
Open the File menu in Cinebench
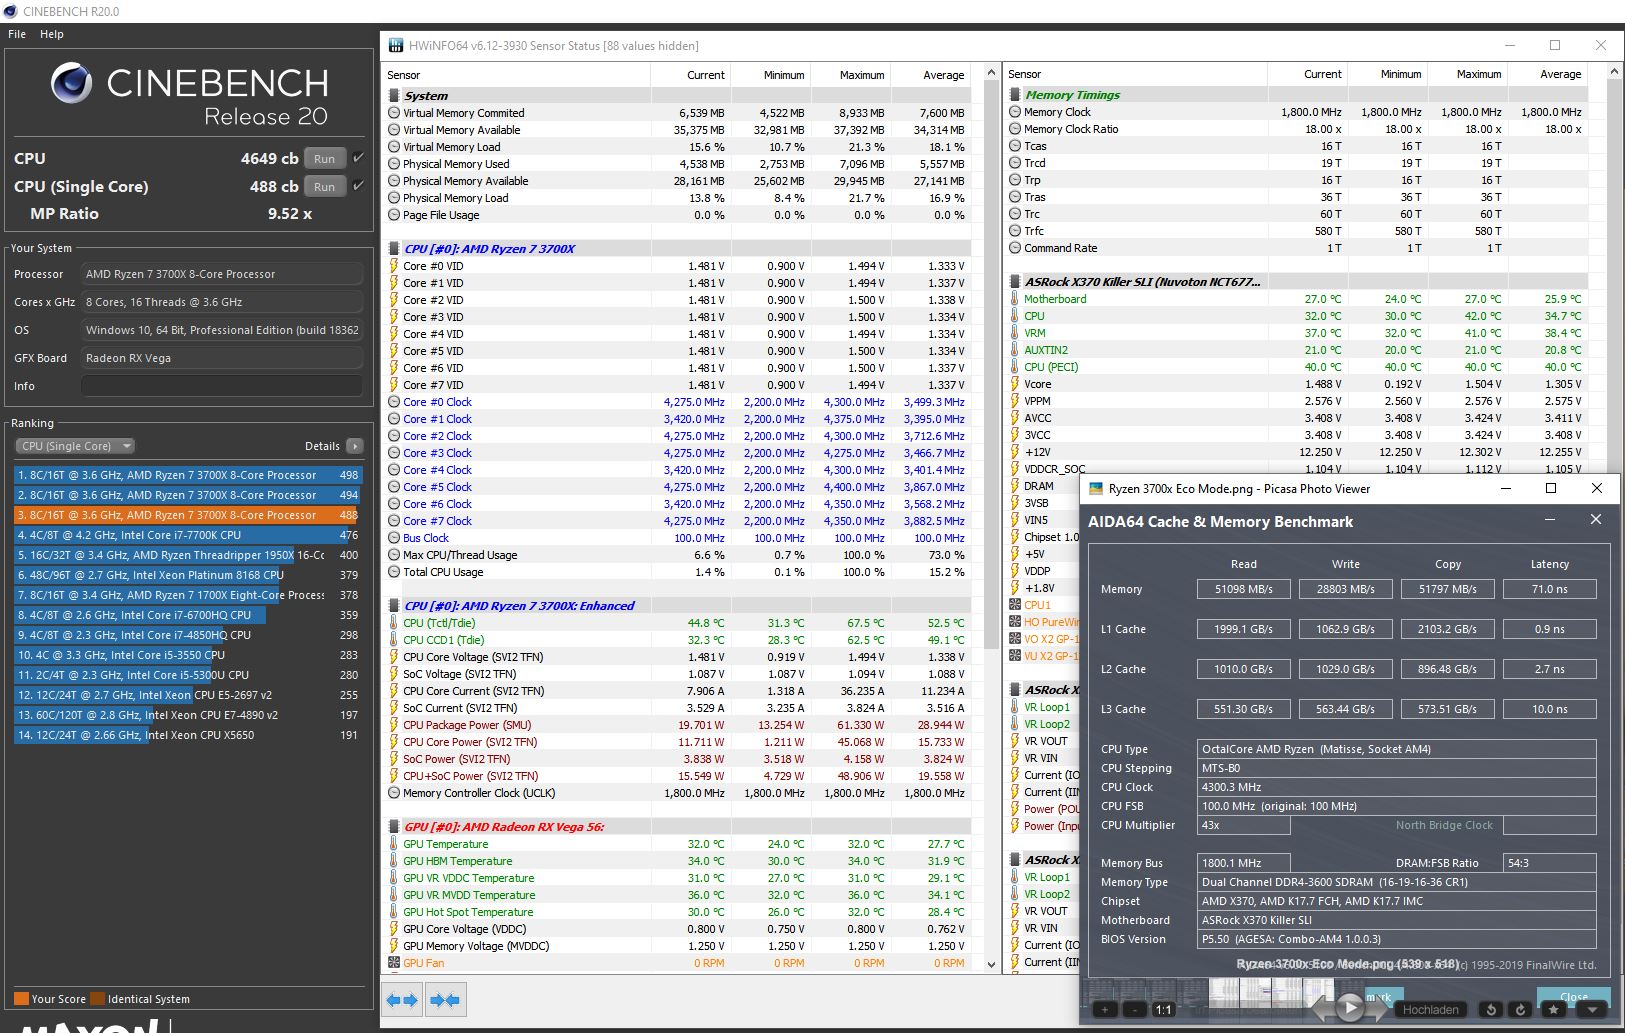click(x=16, y=33)
